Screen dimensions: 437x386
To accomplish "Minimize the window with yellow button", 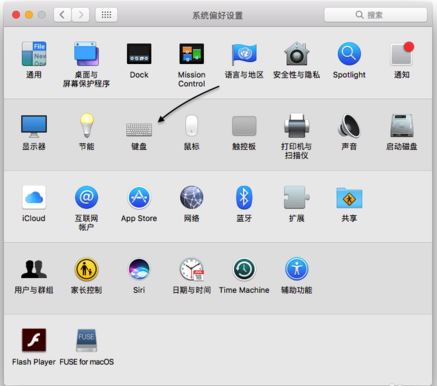I will point(29,15).
